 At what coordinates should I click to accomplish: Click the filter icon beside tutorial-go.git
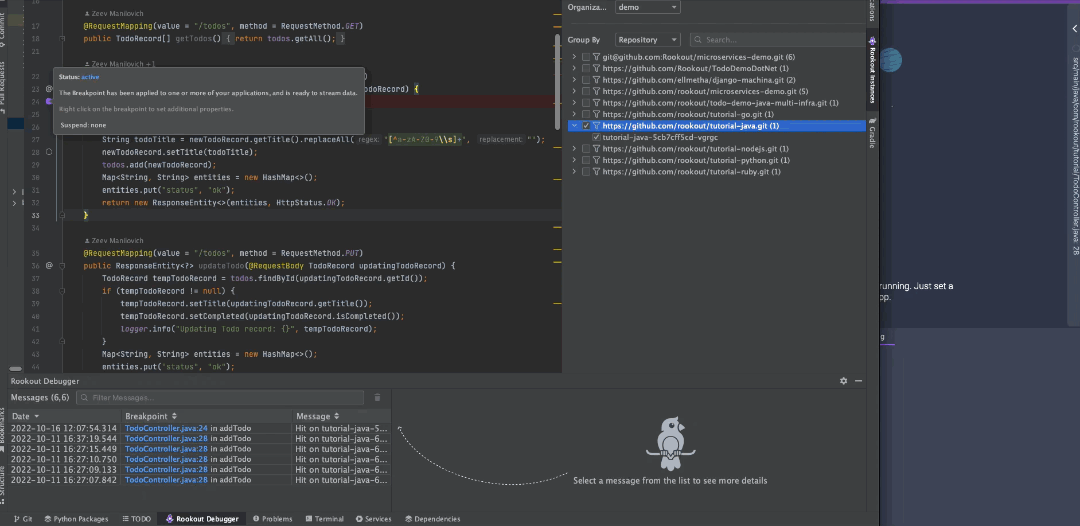596,114
